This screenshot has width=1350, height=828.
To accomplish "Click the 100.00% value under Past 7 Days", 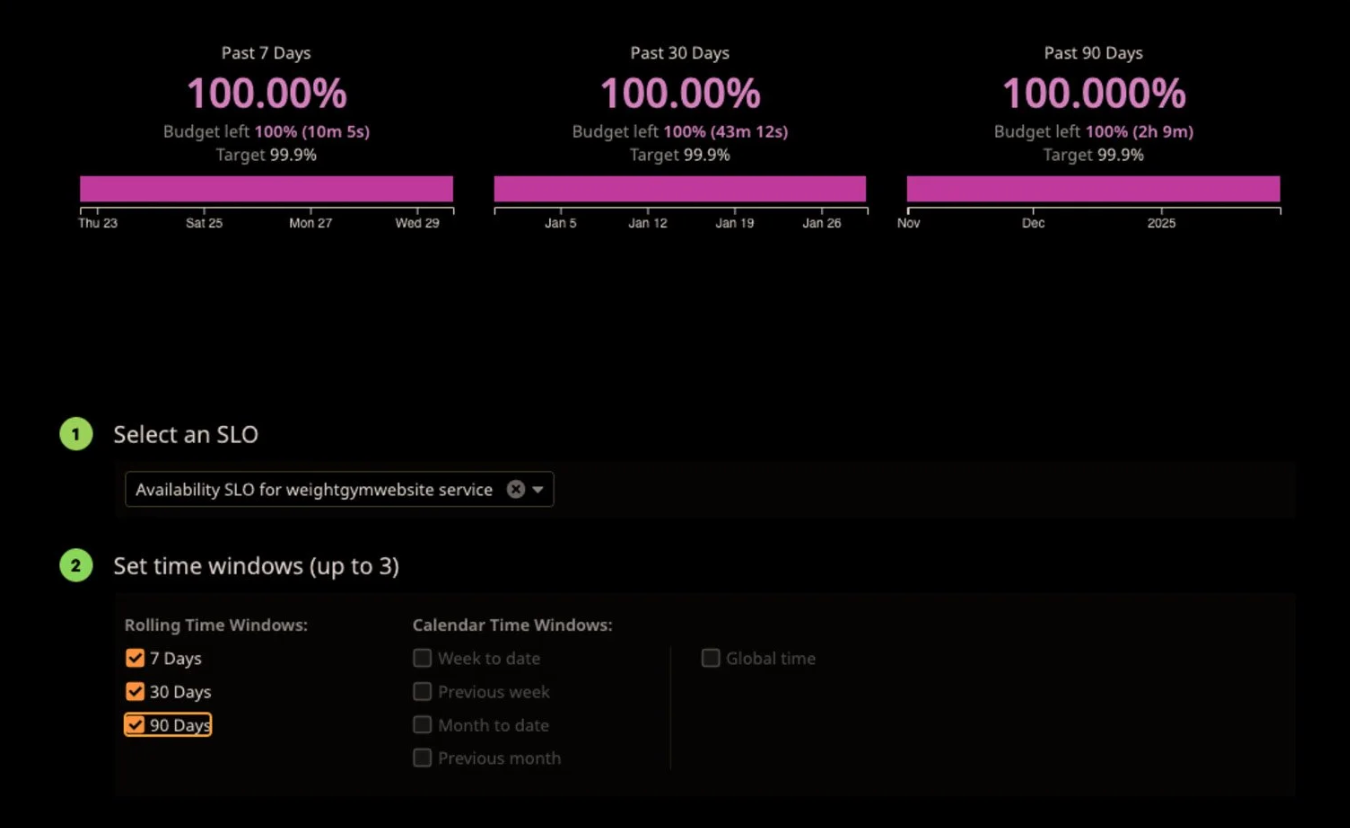I will click(x=266, y=94).
